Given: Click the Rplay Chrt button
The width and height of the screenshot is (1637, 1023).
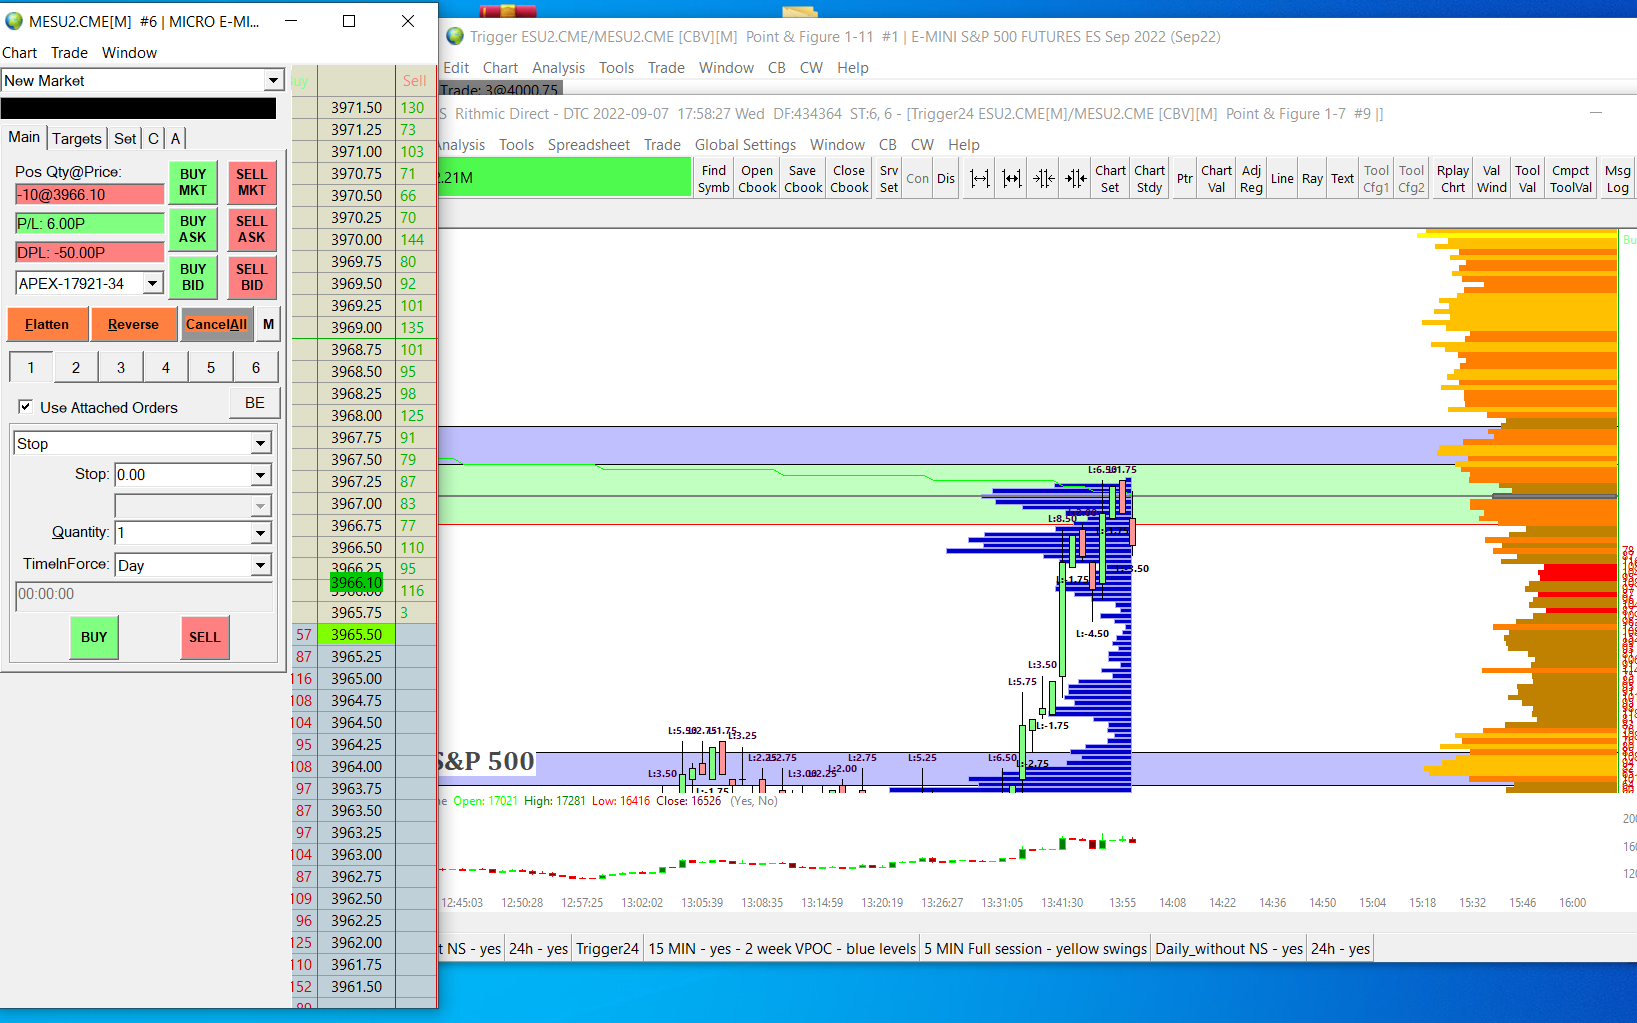Looking at the screenshot, I should (1453, 178).
